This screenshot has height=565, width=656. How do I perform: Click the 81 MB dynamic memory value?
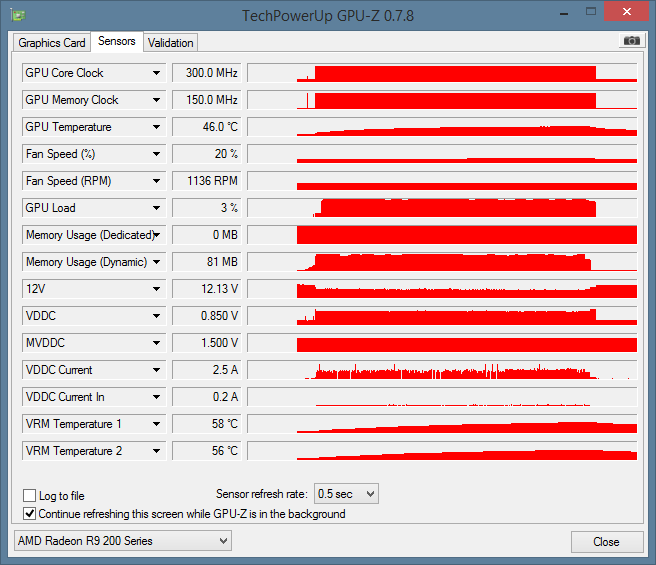click(207, 262)
